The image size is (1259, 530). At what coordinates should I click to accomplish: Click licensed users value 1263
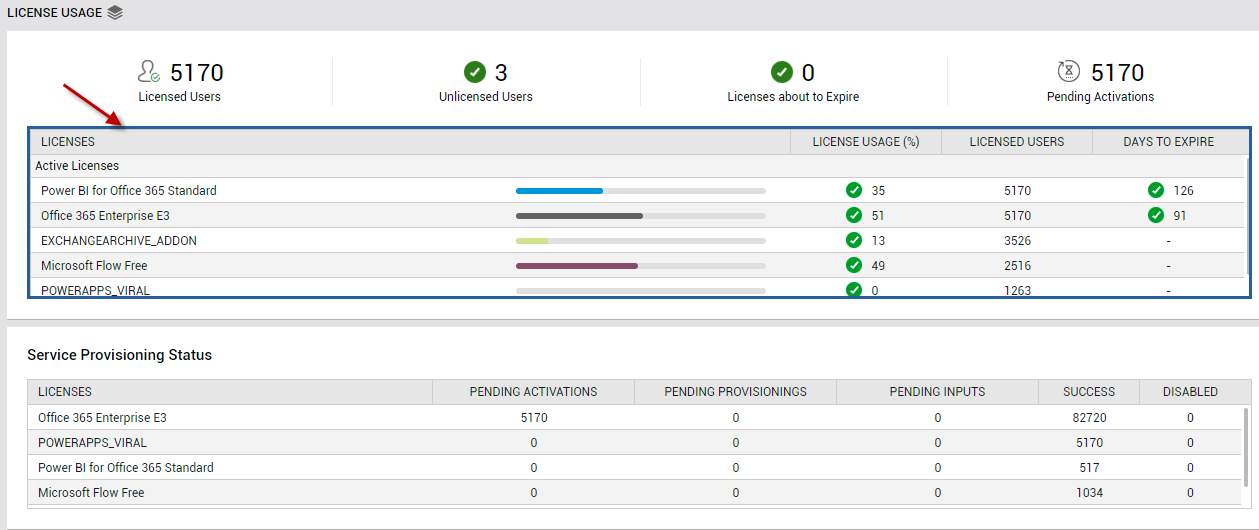pyautogui.click(x=1017, y=290)
